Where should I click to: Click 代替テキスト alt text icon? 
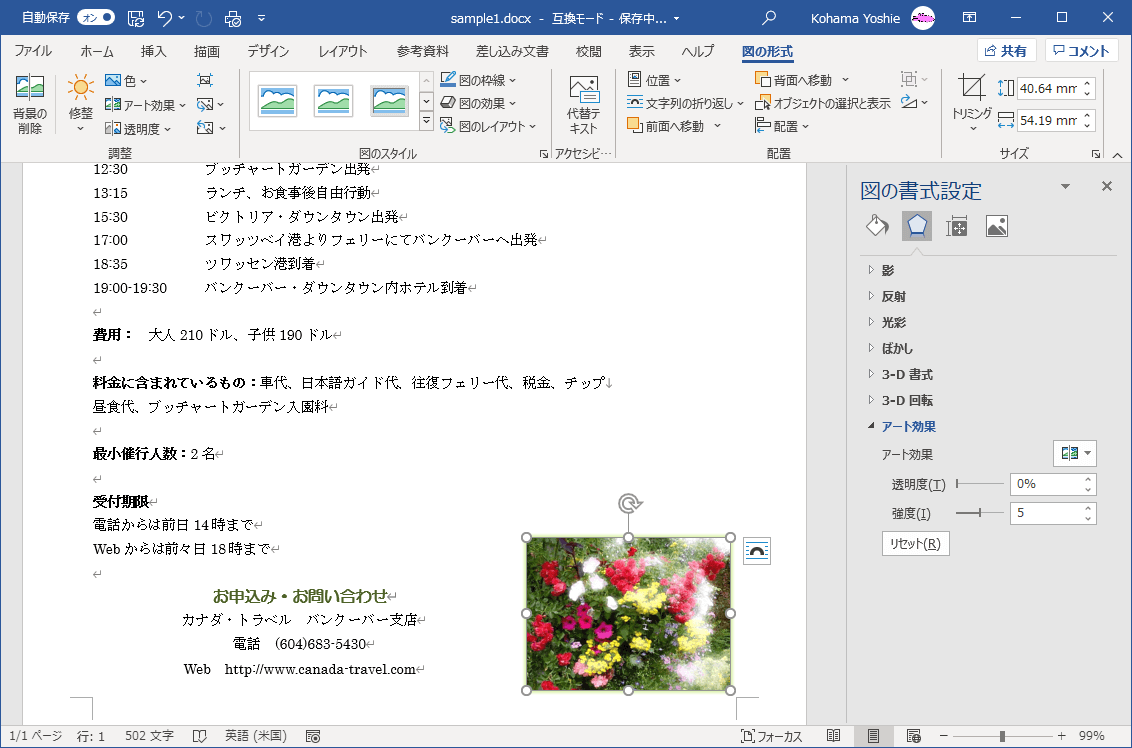[x=583, y=105]
